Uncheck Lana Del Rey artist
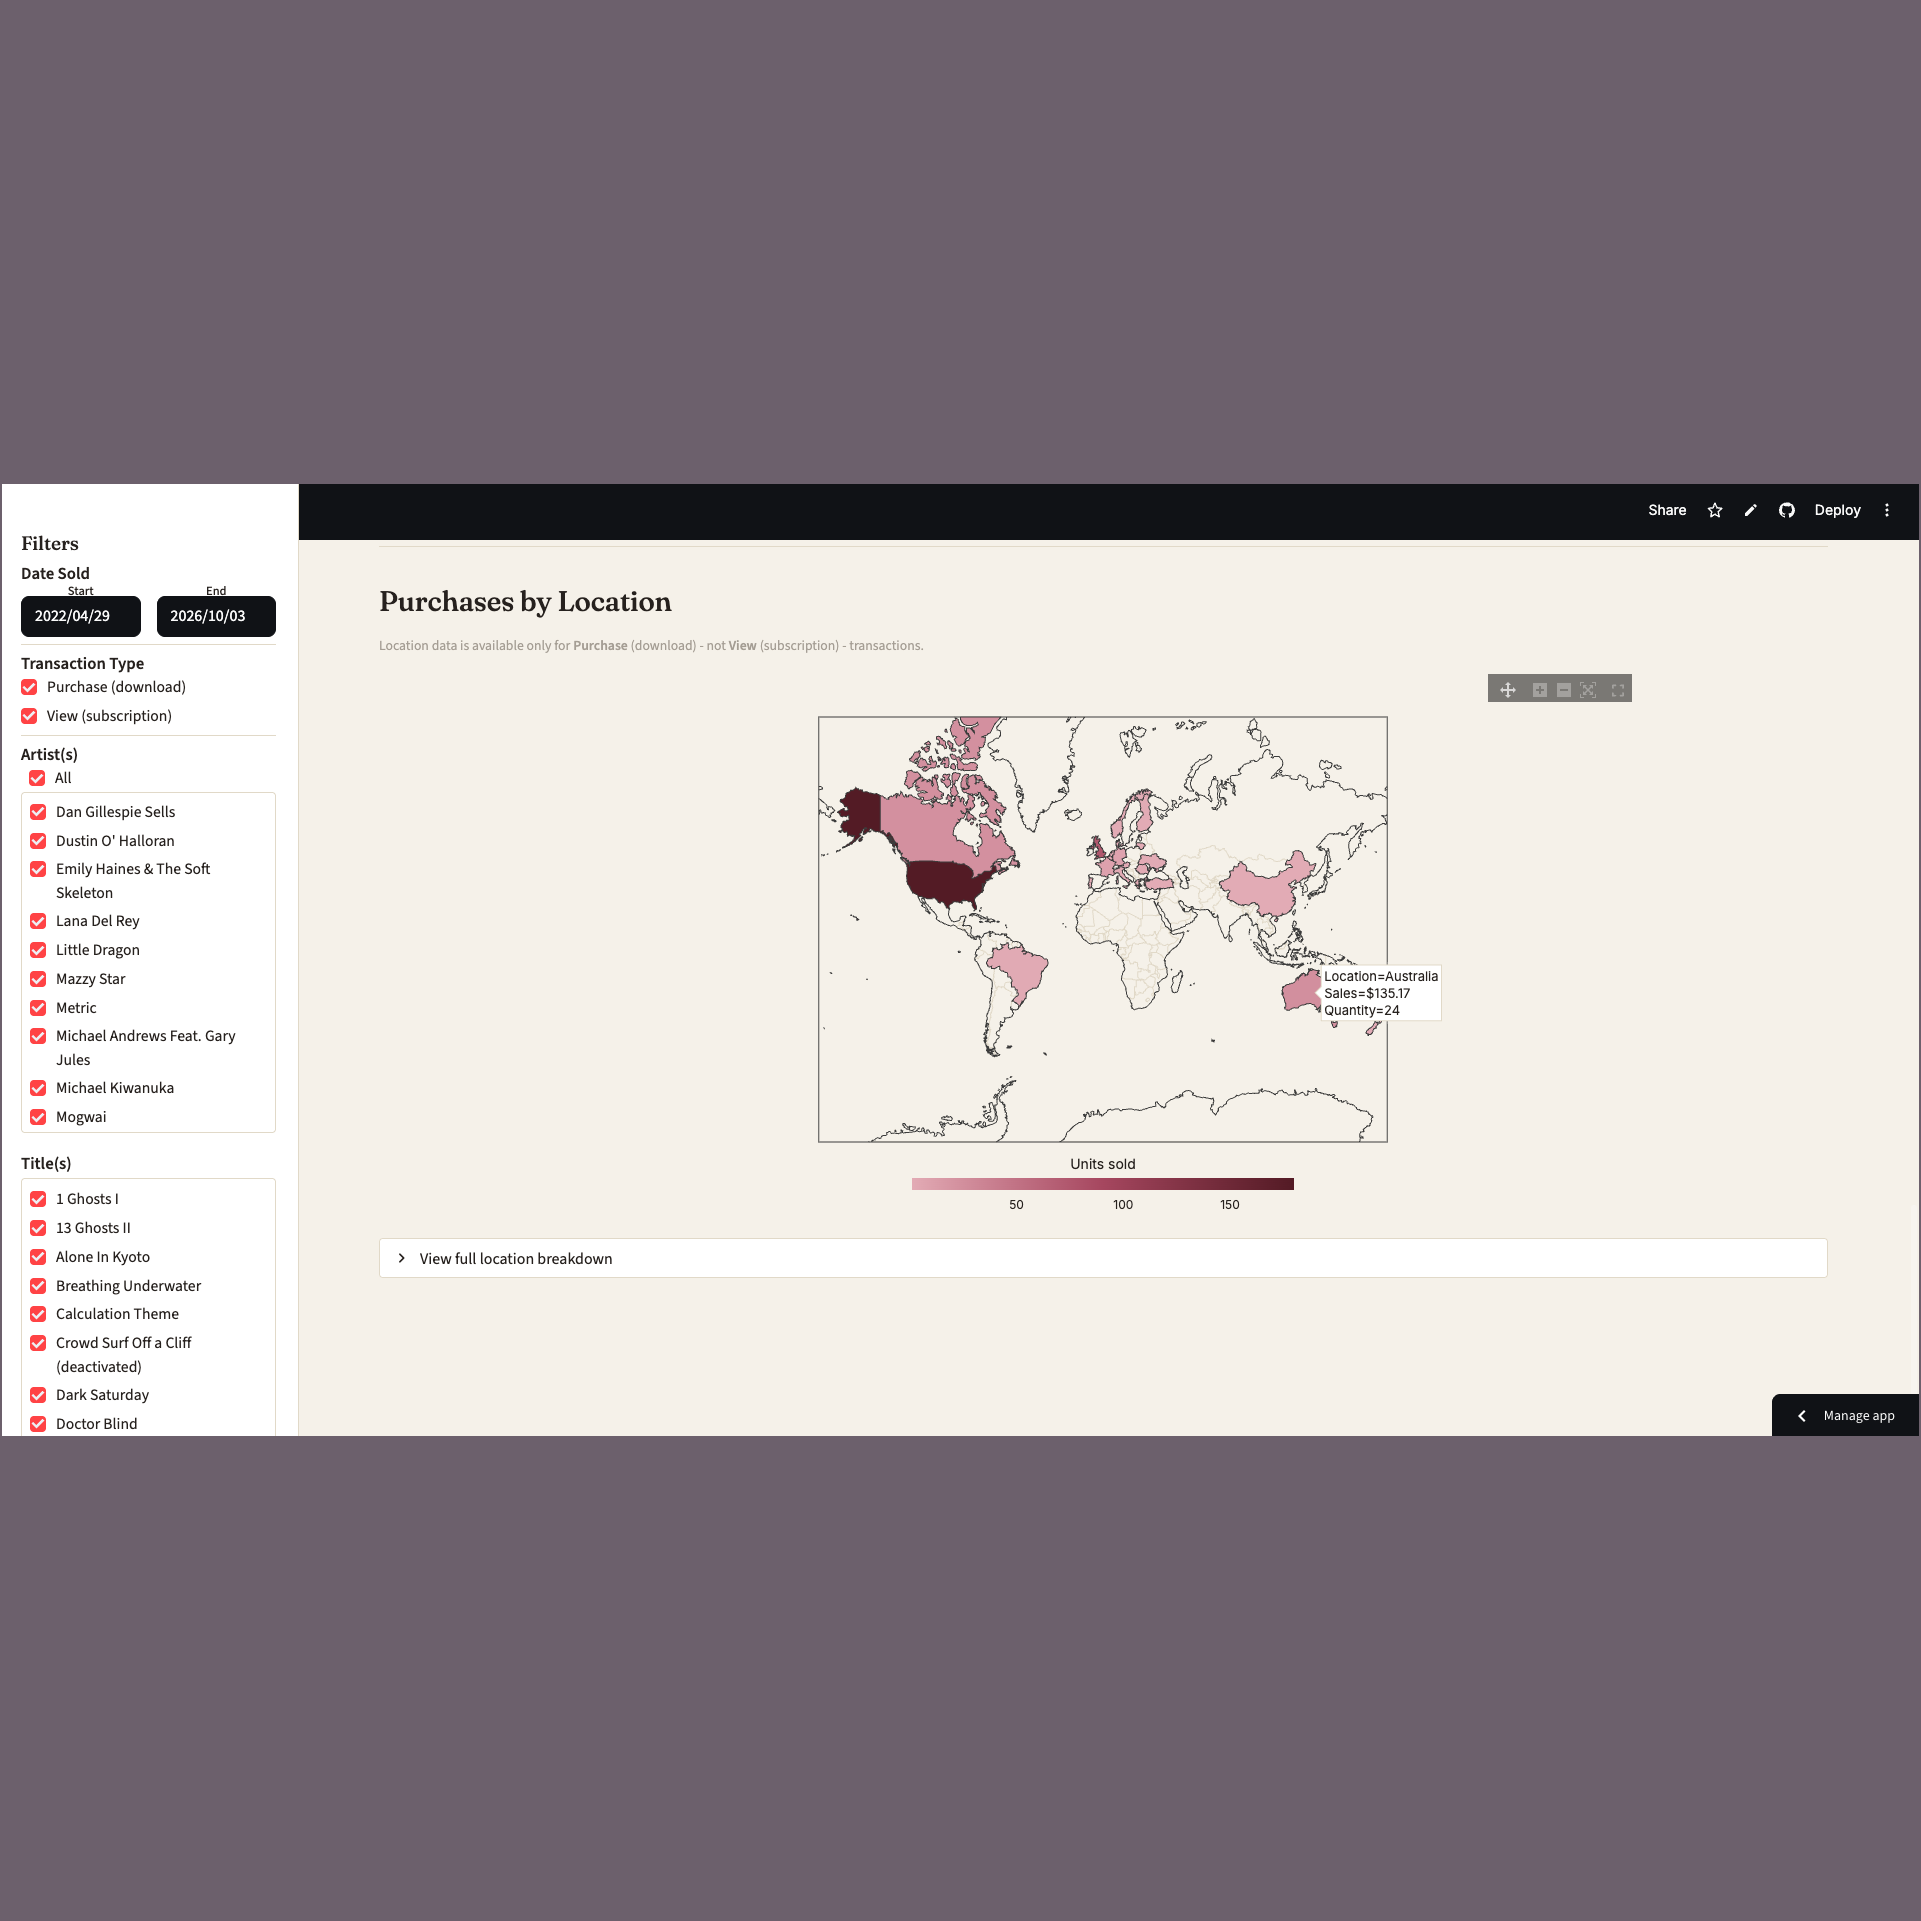 [x=38, y=921]
